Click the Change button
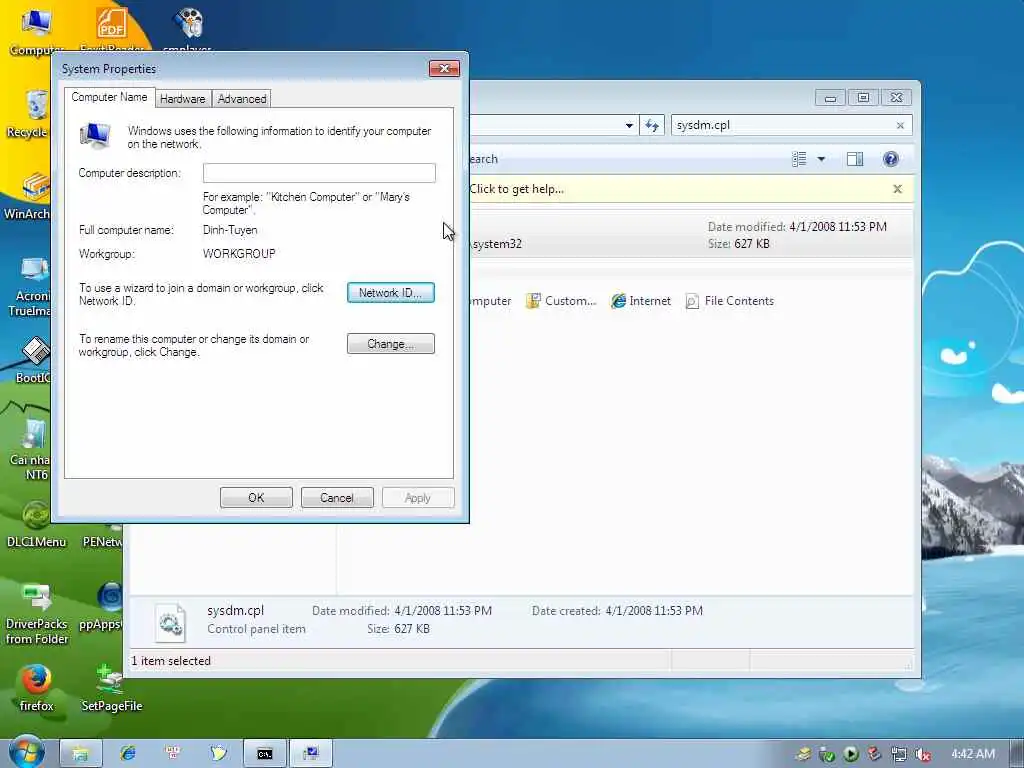Viewport: 1024px width, 768px height. tap(391, 344)
